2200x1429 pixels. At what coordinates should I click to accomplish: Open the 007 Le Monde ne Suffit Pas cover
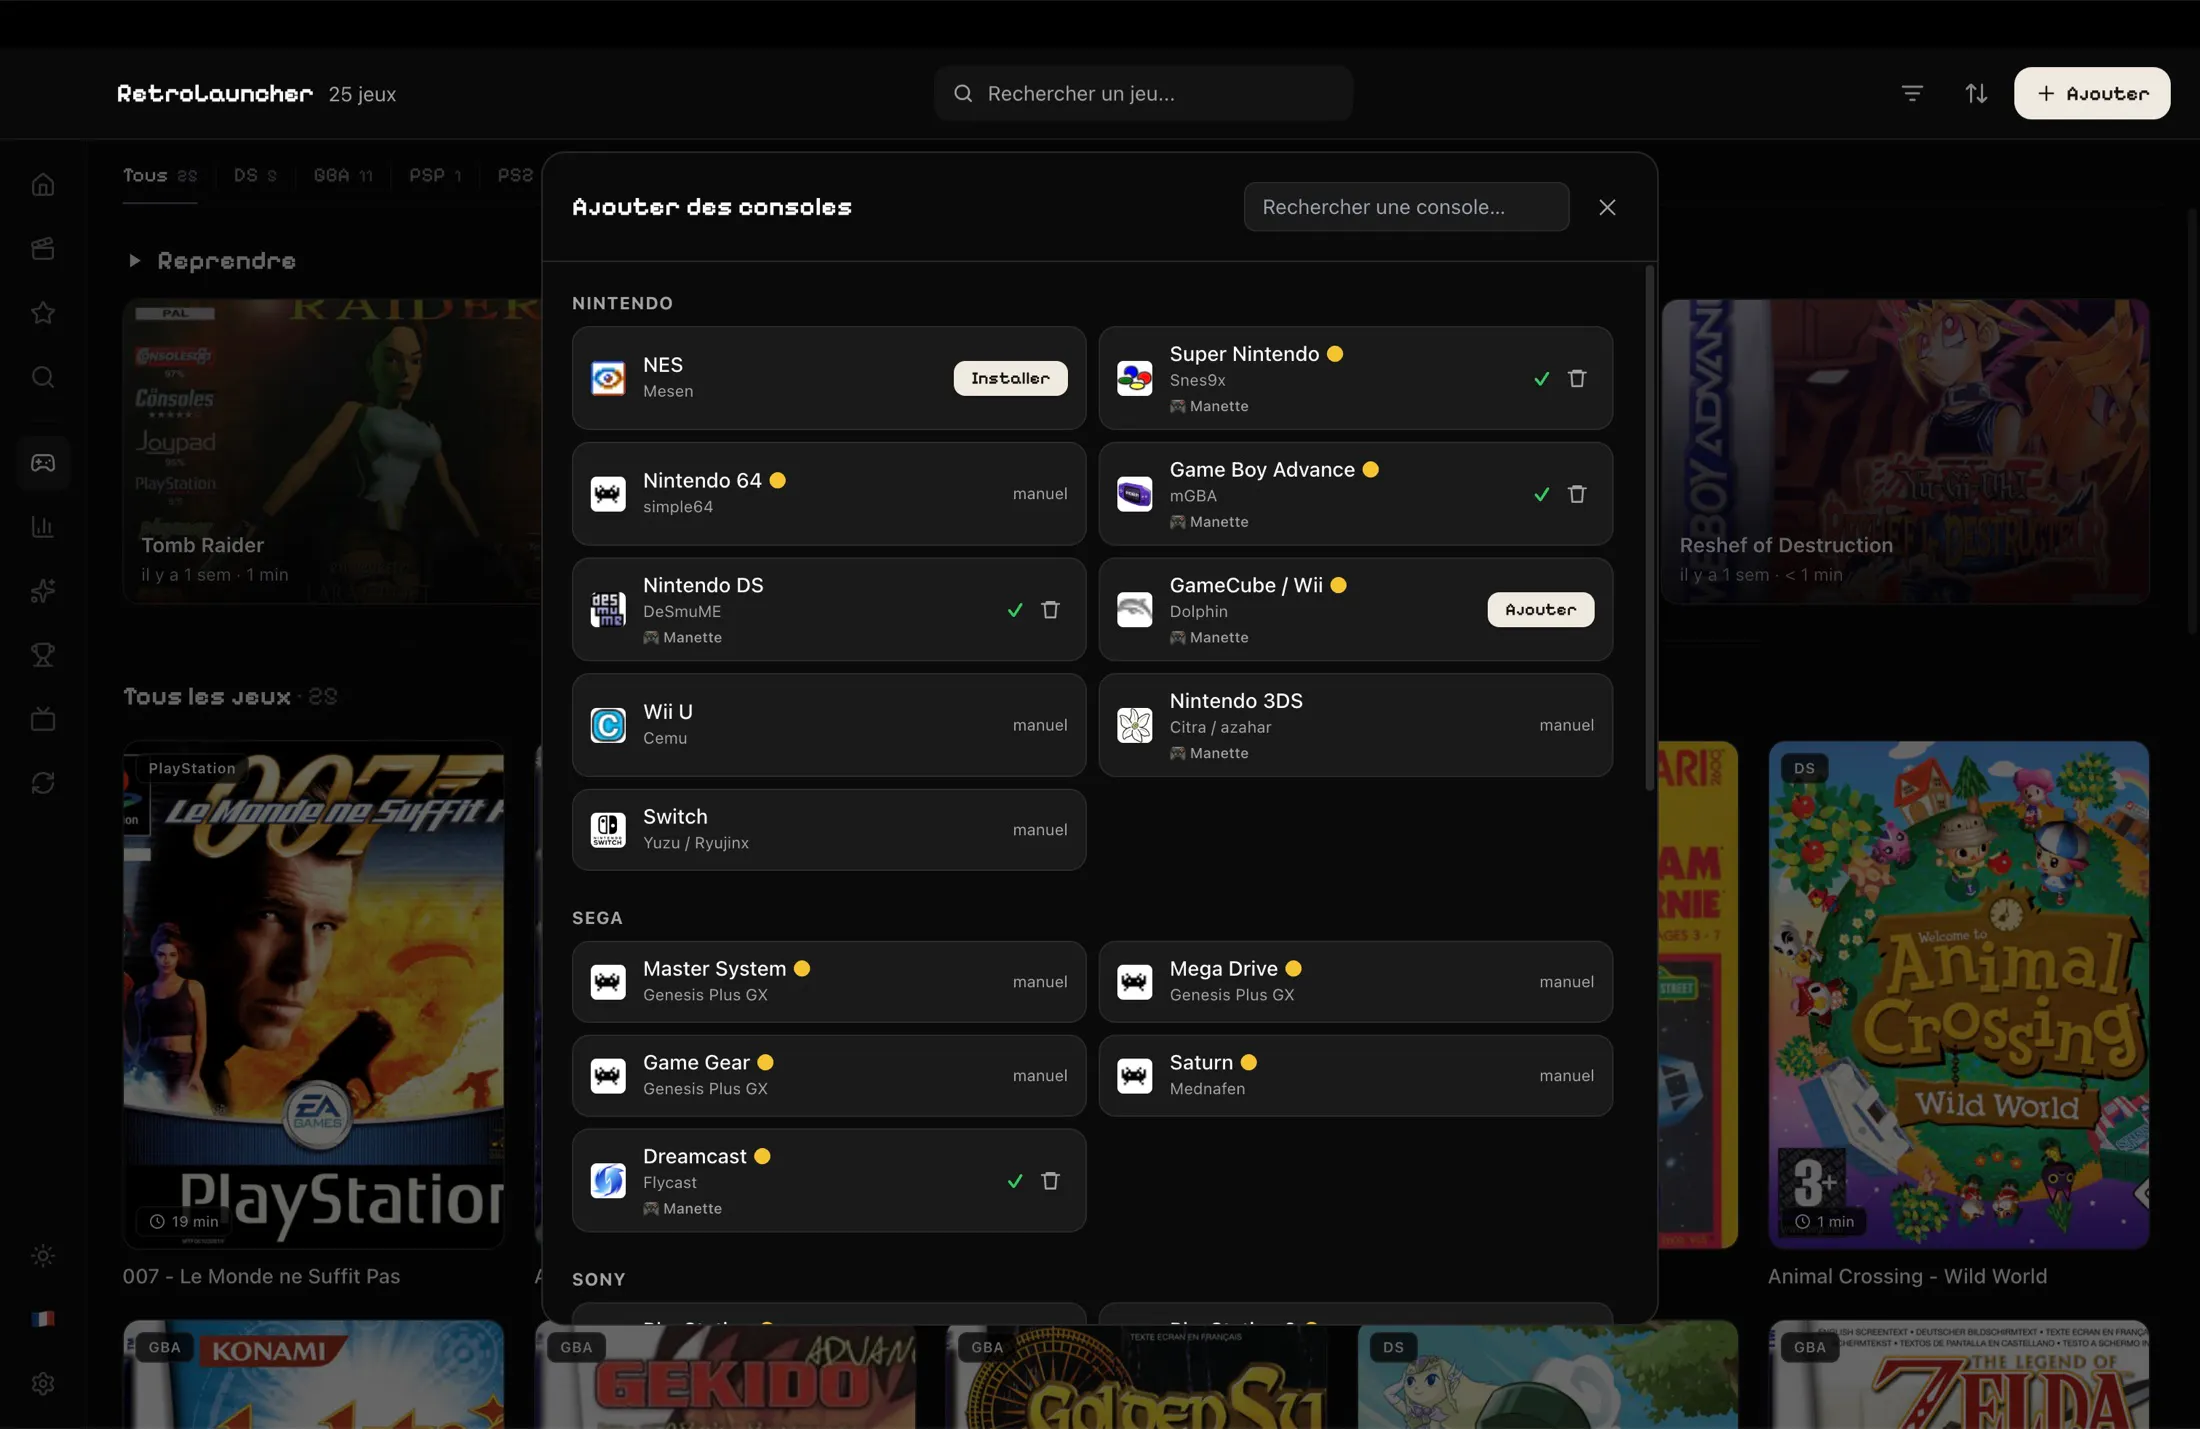coord(313,995)
